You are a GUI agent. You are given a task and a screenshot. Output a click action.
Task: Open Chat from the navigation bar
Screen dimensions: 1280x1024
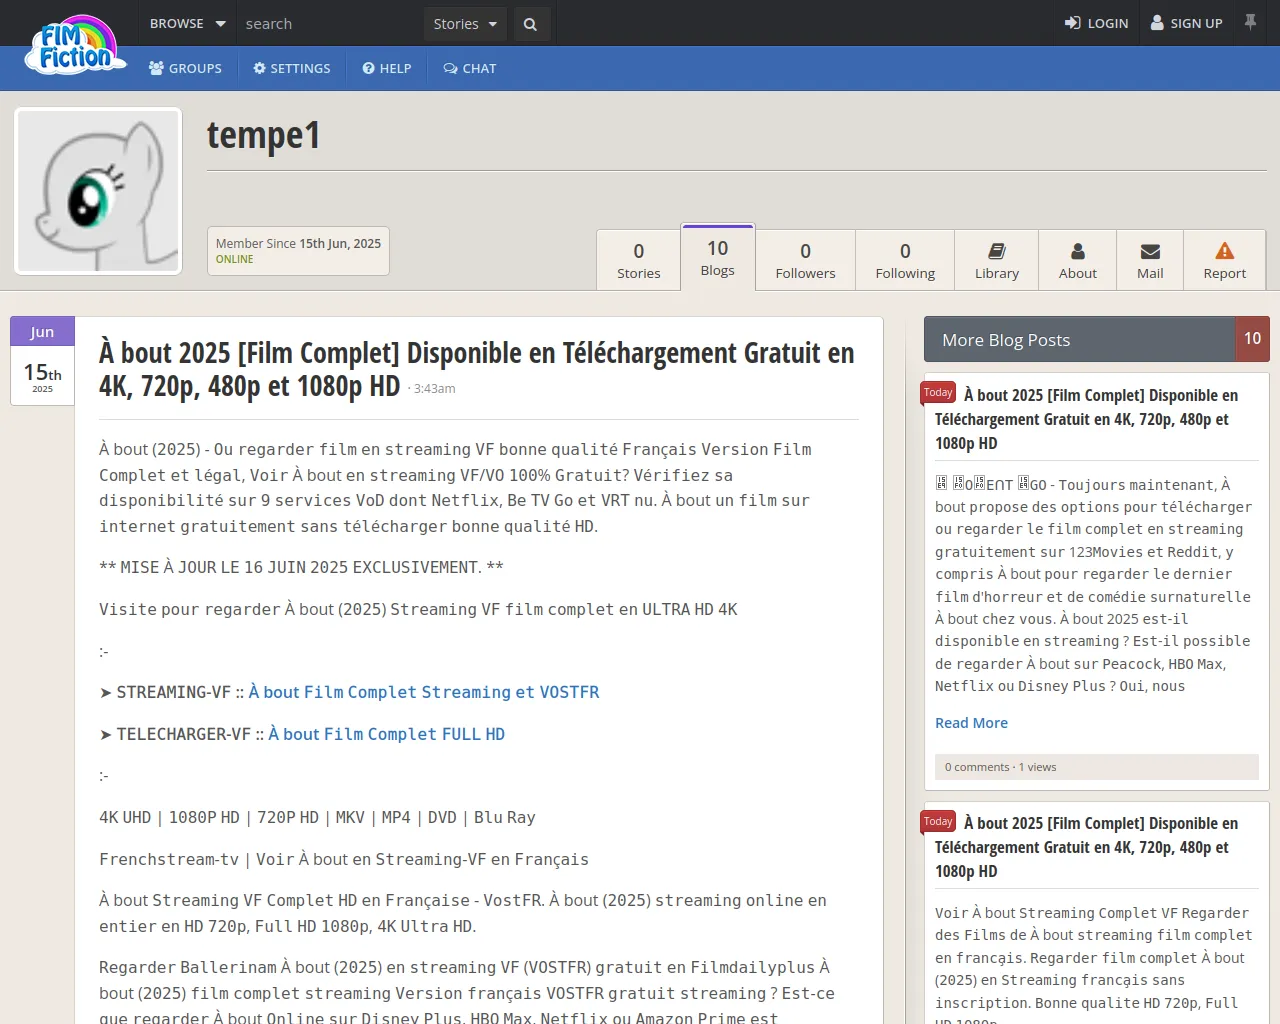click(470, 69)
